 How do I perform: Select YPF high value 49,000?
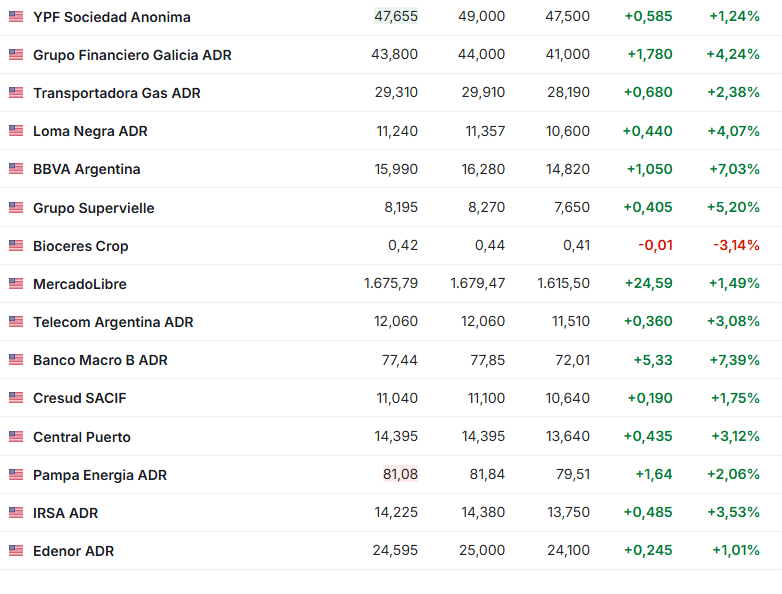481,16
